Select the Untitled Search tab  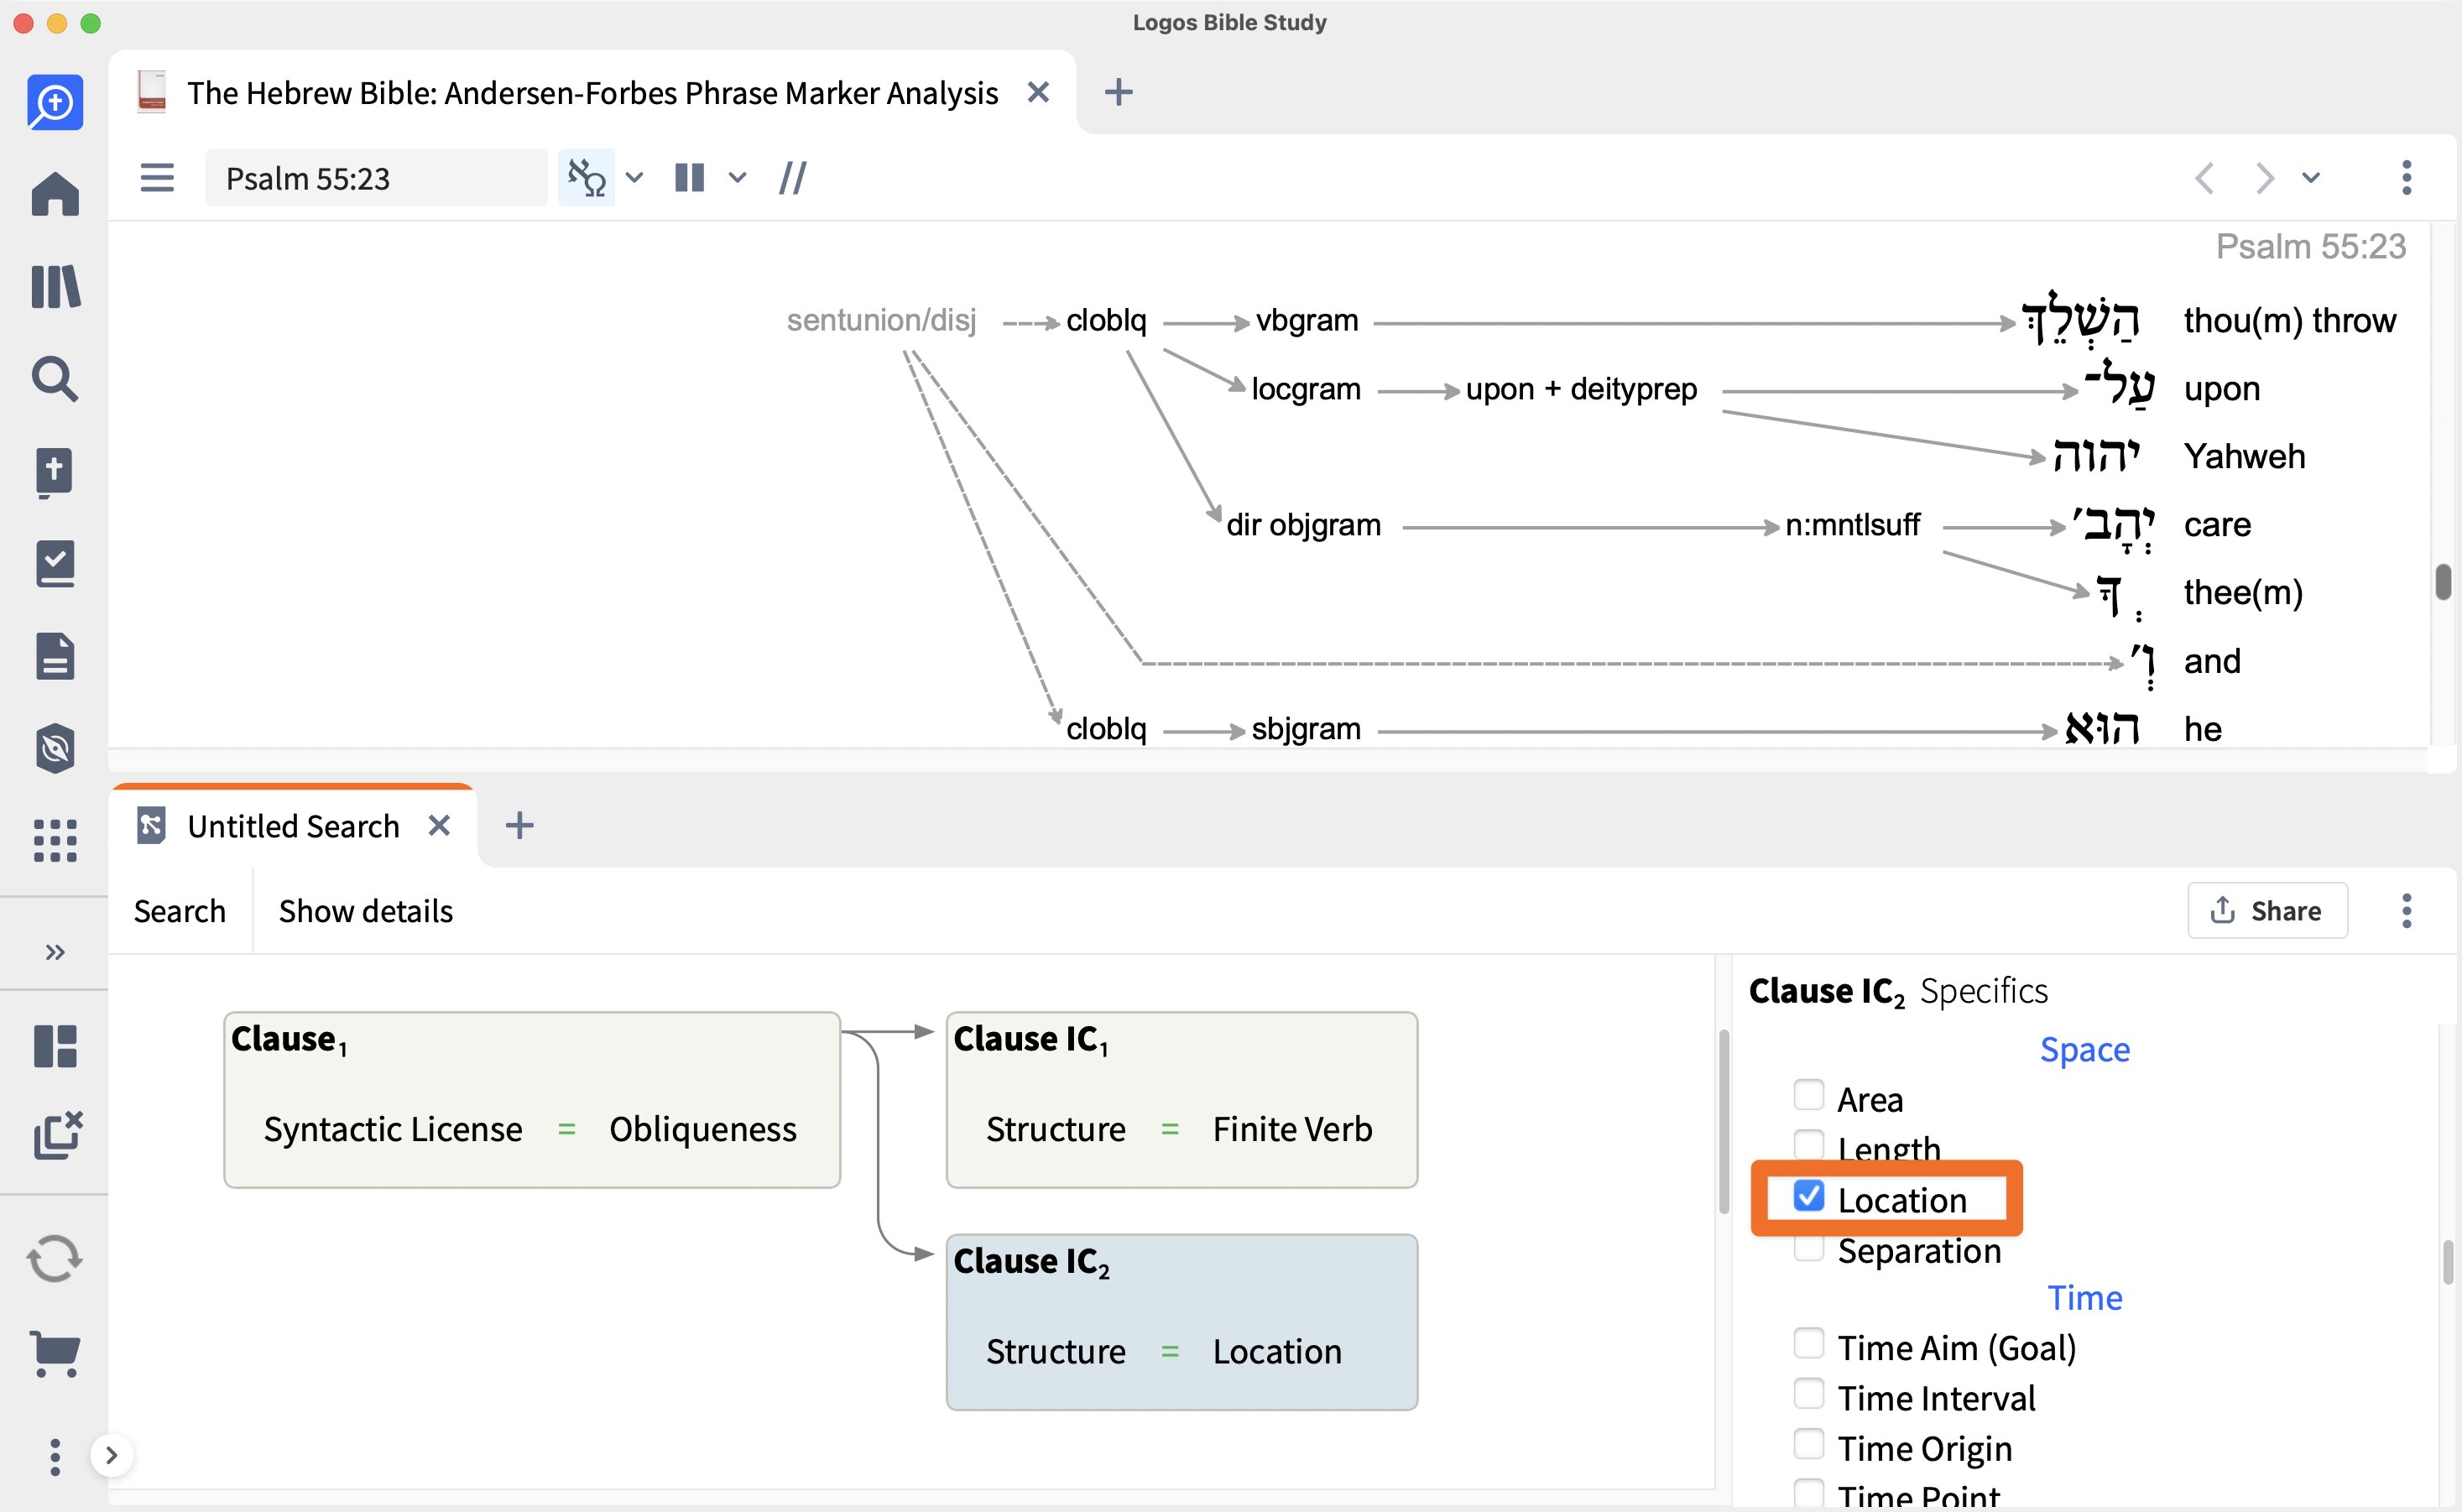tap(293, 826)
